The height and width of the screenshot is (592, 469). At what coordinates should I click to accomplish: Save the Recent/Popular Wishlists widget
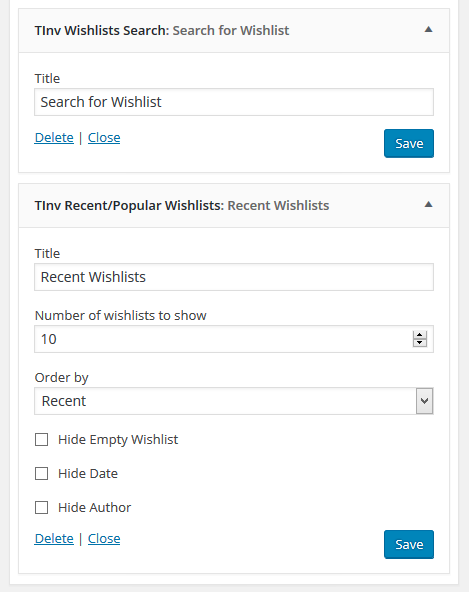pyautogui.click(x=409, y=544)
